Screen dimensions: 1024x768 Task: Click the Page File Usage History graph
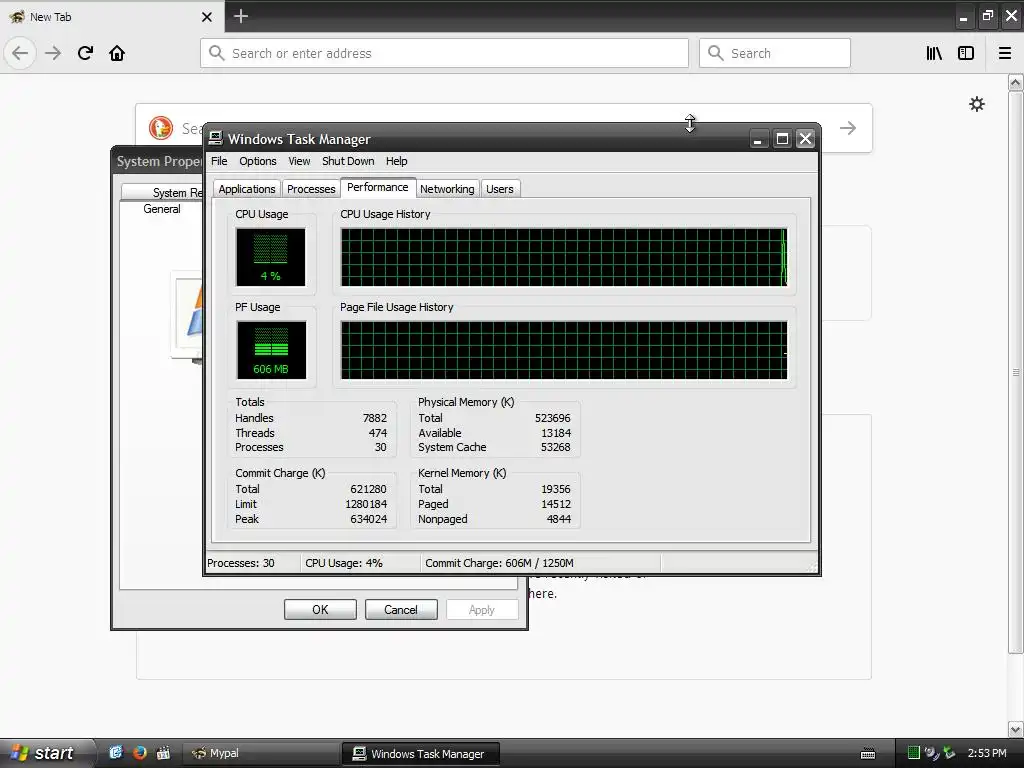(x=564, y=350)
